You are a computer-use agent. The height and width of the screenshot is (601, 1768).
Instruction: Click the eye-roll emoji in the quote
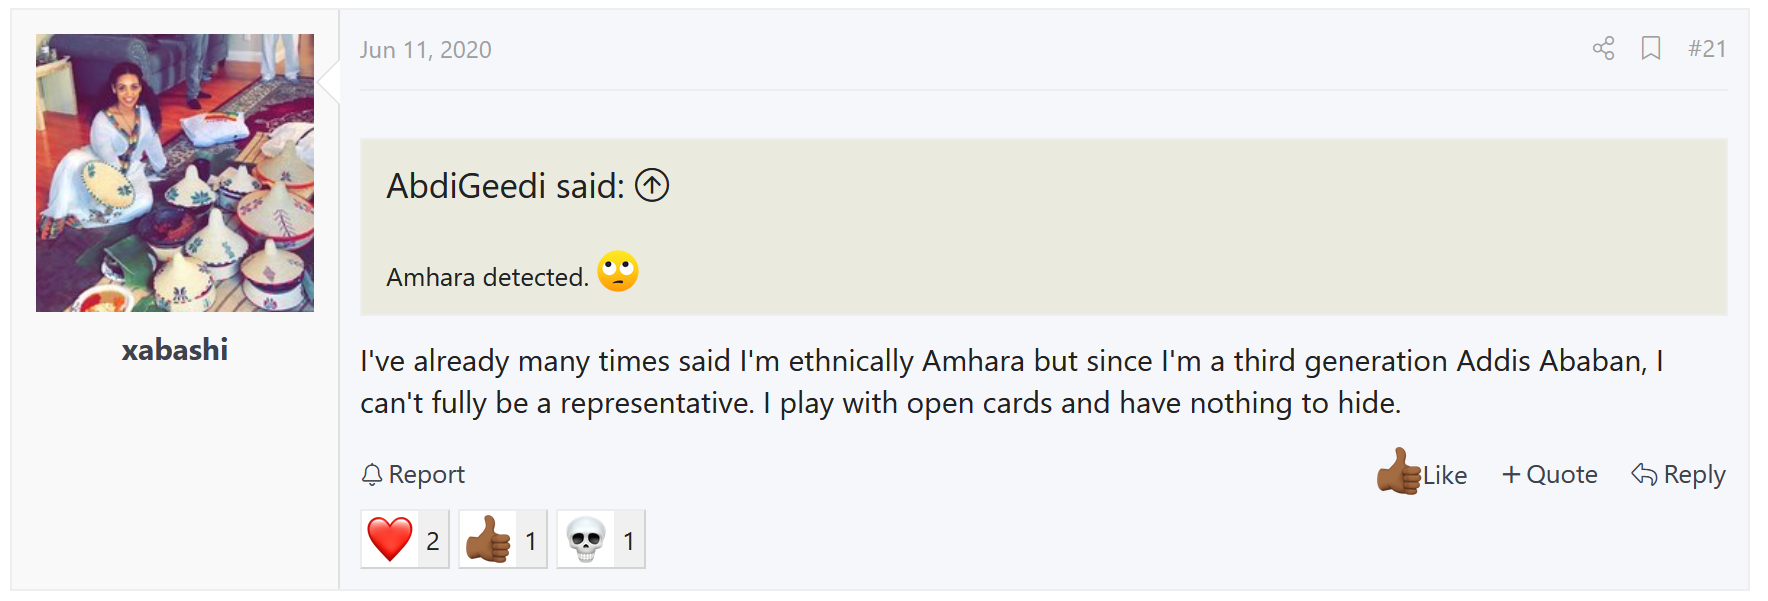pos(618,271)
